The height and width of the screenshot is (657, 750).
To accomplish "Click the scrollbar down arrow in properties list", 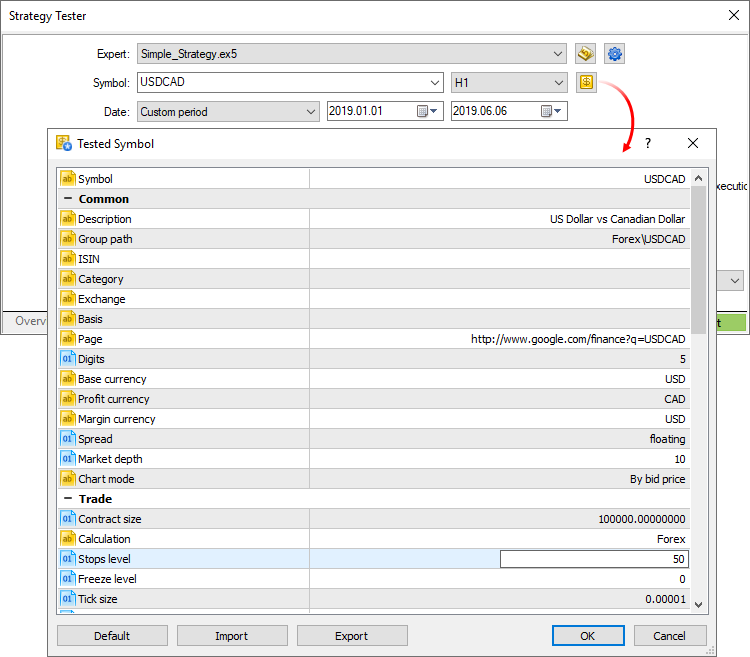I will pos(698,604).
